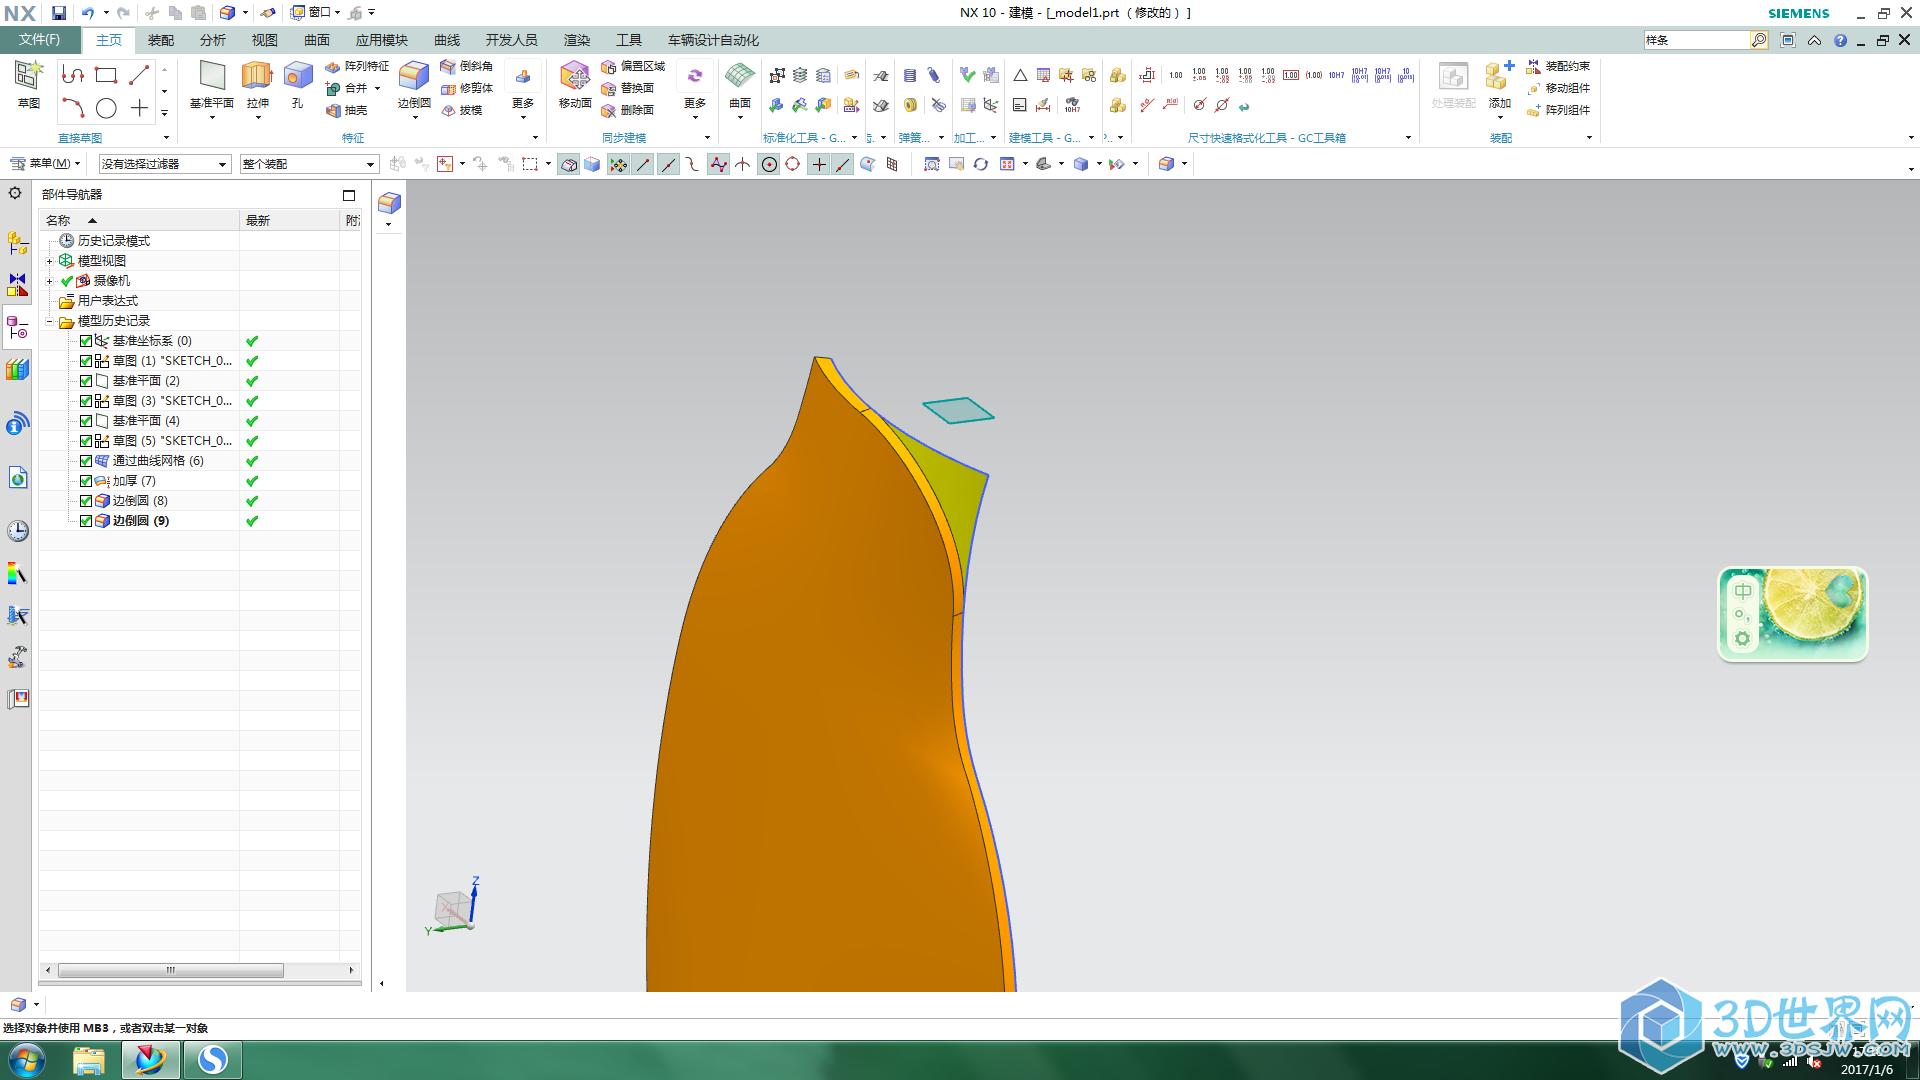Open the History clock sidebar icon
The height and width of the screenshot is (1080, 1920).
pyautogui.click(x=17, y=531)
